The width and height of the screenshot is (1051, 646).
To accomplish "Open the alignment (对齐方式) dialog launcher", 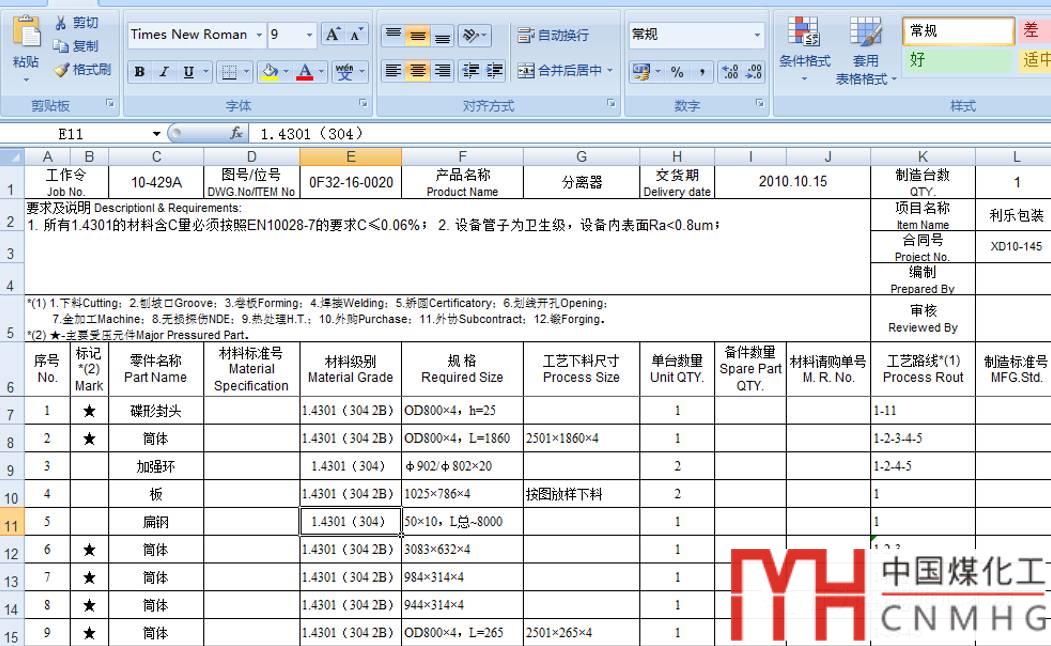I will (611, 104).
